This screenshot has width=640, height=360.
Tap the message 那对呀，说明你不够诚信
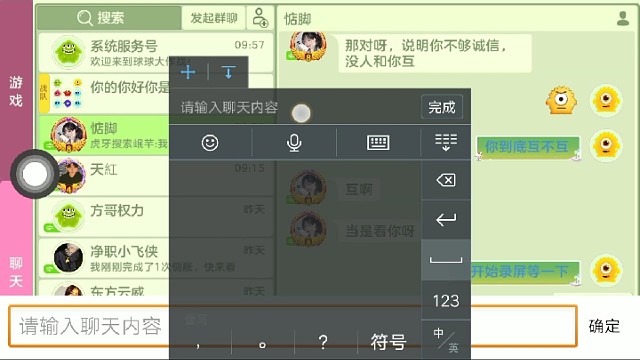click(x=435, y=53)
